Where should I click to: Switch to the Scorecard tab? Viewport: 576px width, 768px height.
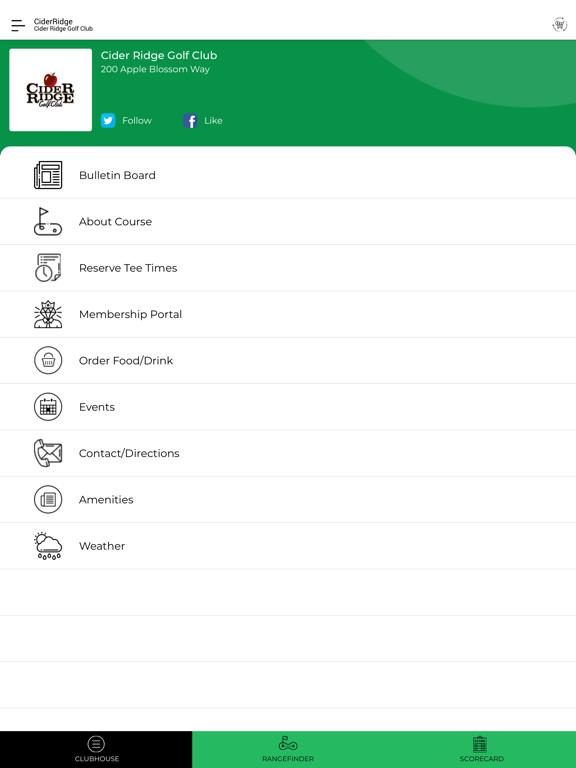pos(480,749)
